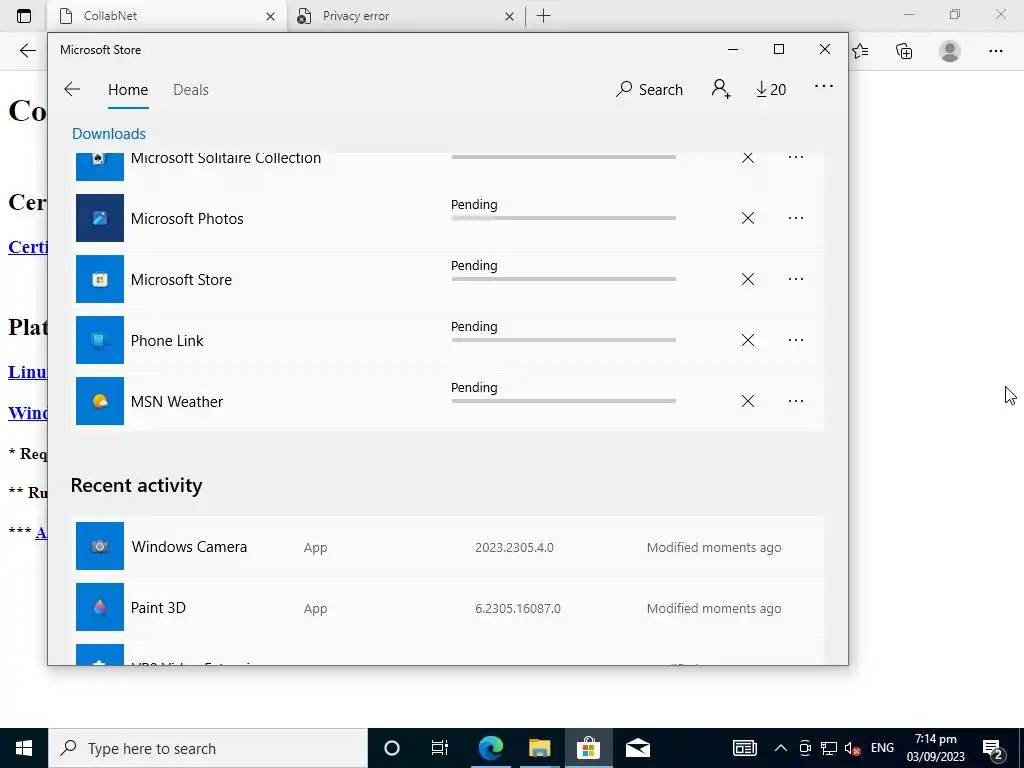Cancel the MSN Weather download
Image resolution: width=1024 pixels, height=768 pixels.
click(748, 401)
